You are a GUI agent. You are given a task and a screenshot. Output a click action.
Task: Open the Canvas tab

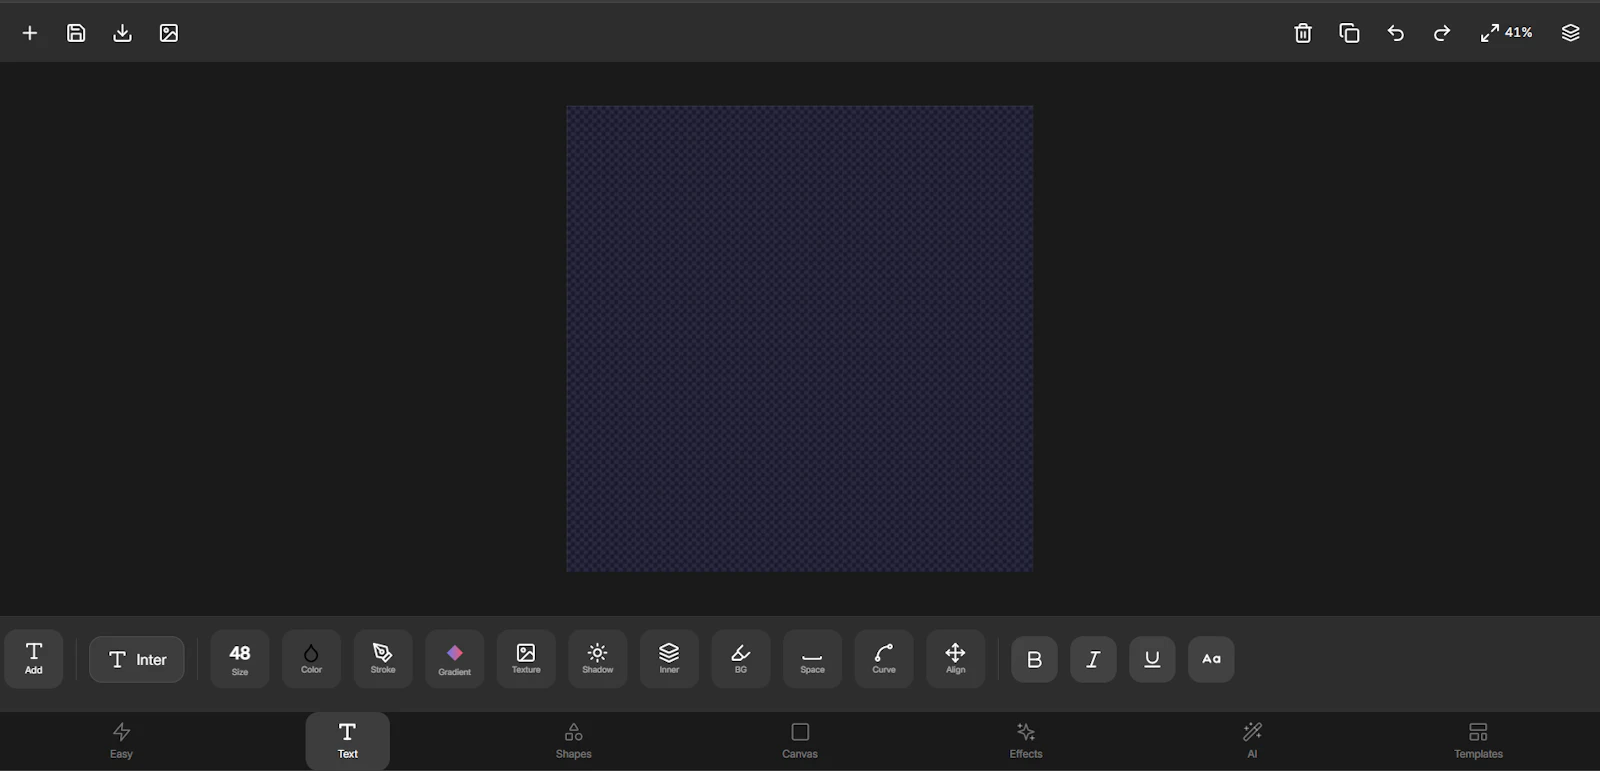(x=800, y=741)
